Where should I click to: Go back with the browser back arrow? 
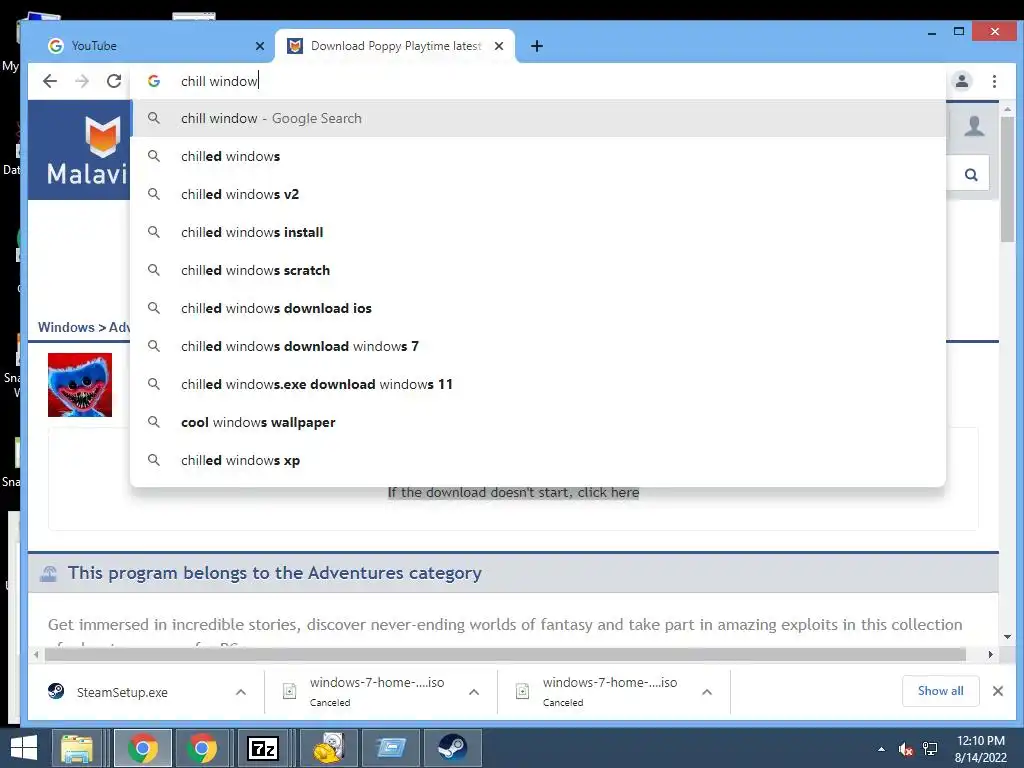pyautogui.click(x=50, y=81)
